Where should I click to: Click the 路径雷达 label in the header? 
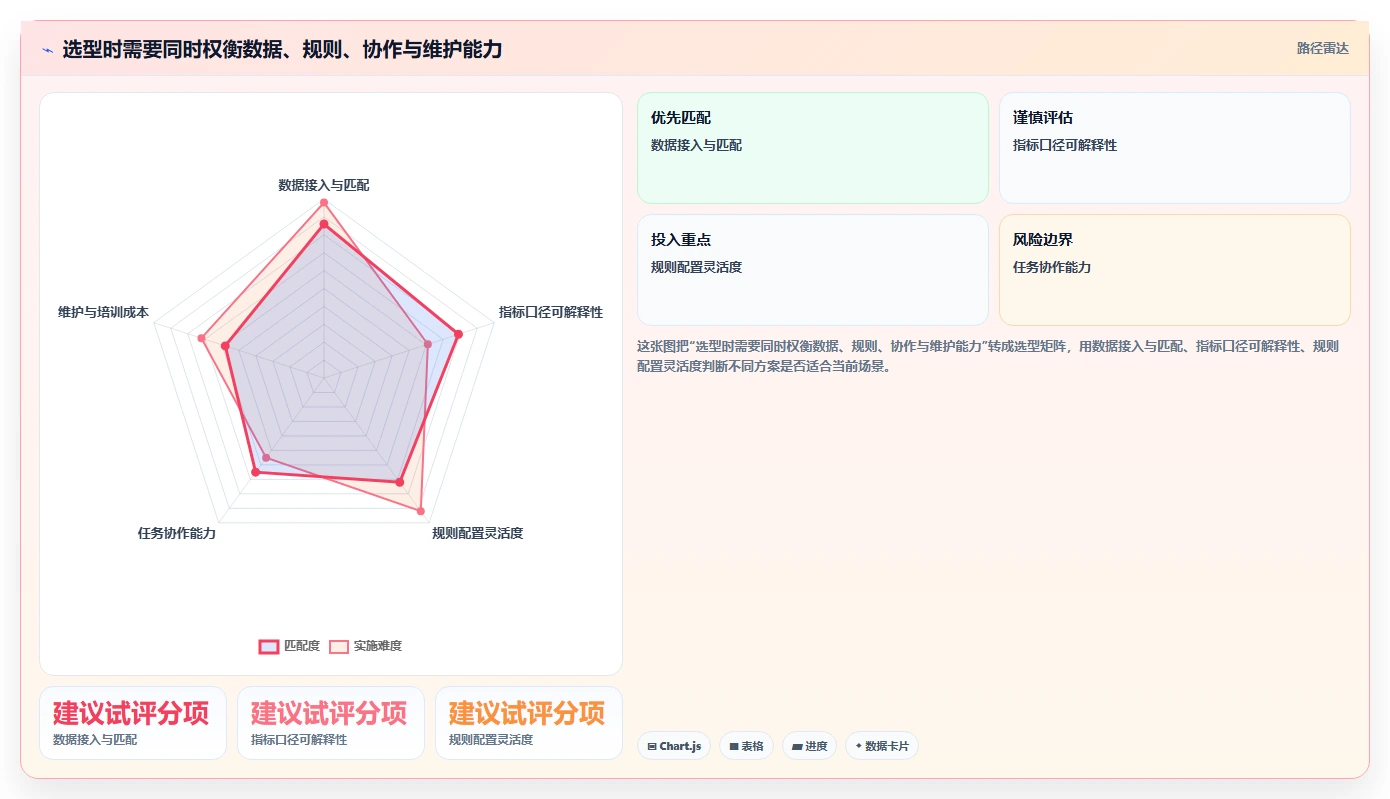(1323, 48)
